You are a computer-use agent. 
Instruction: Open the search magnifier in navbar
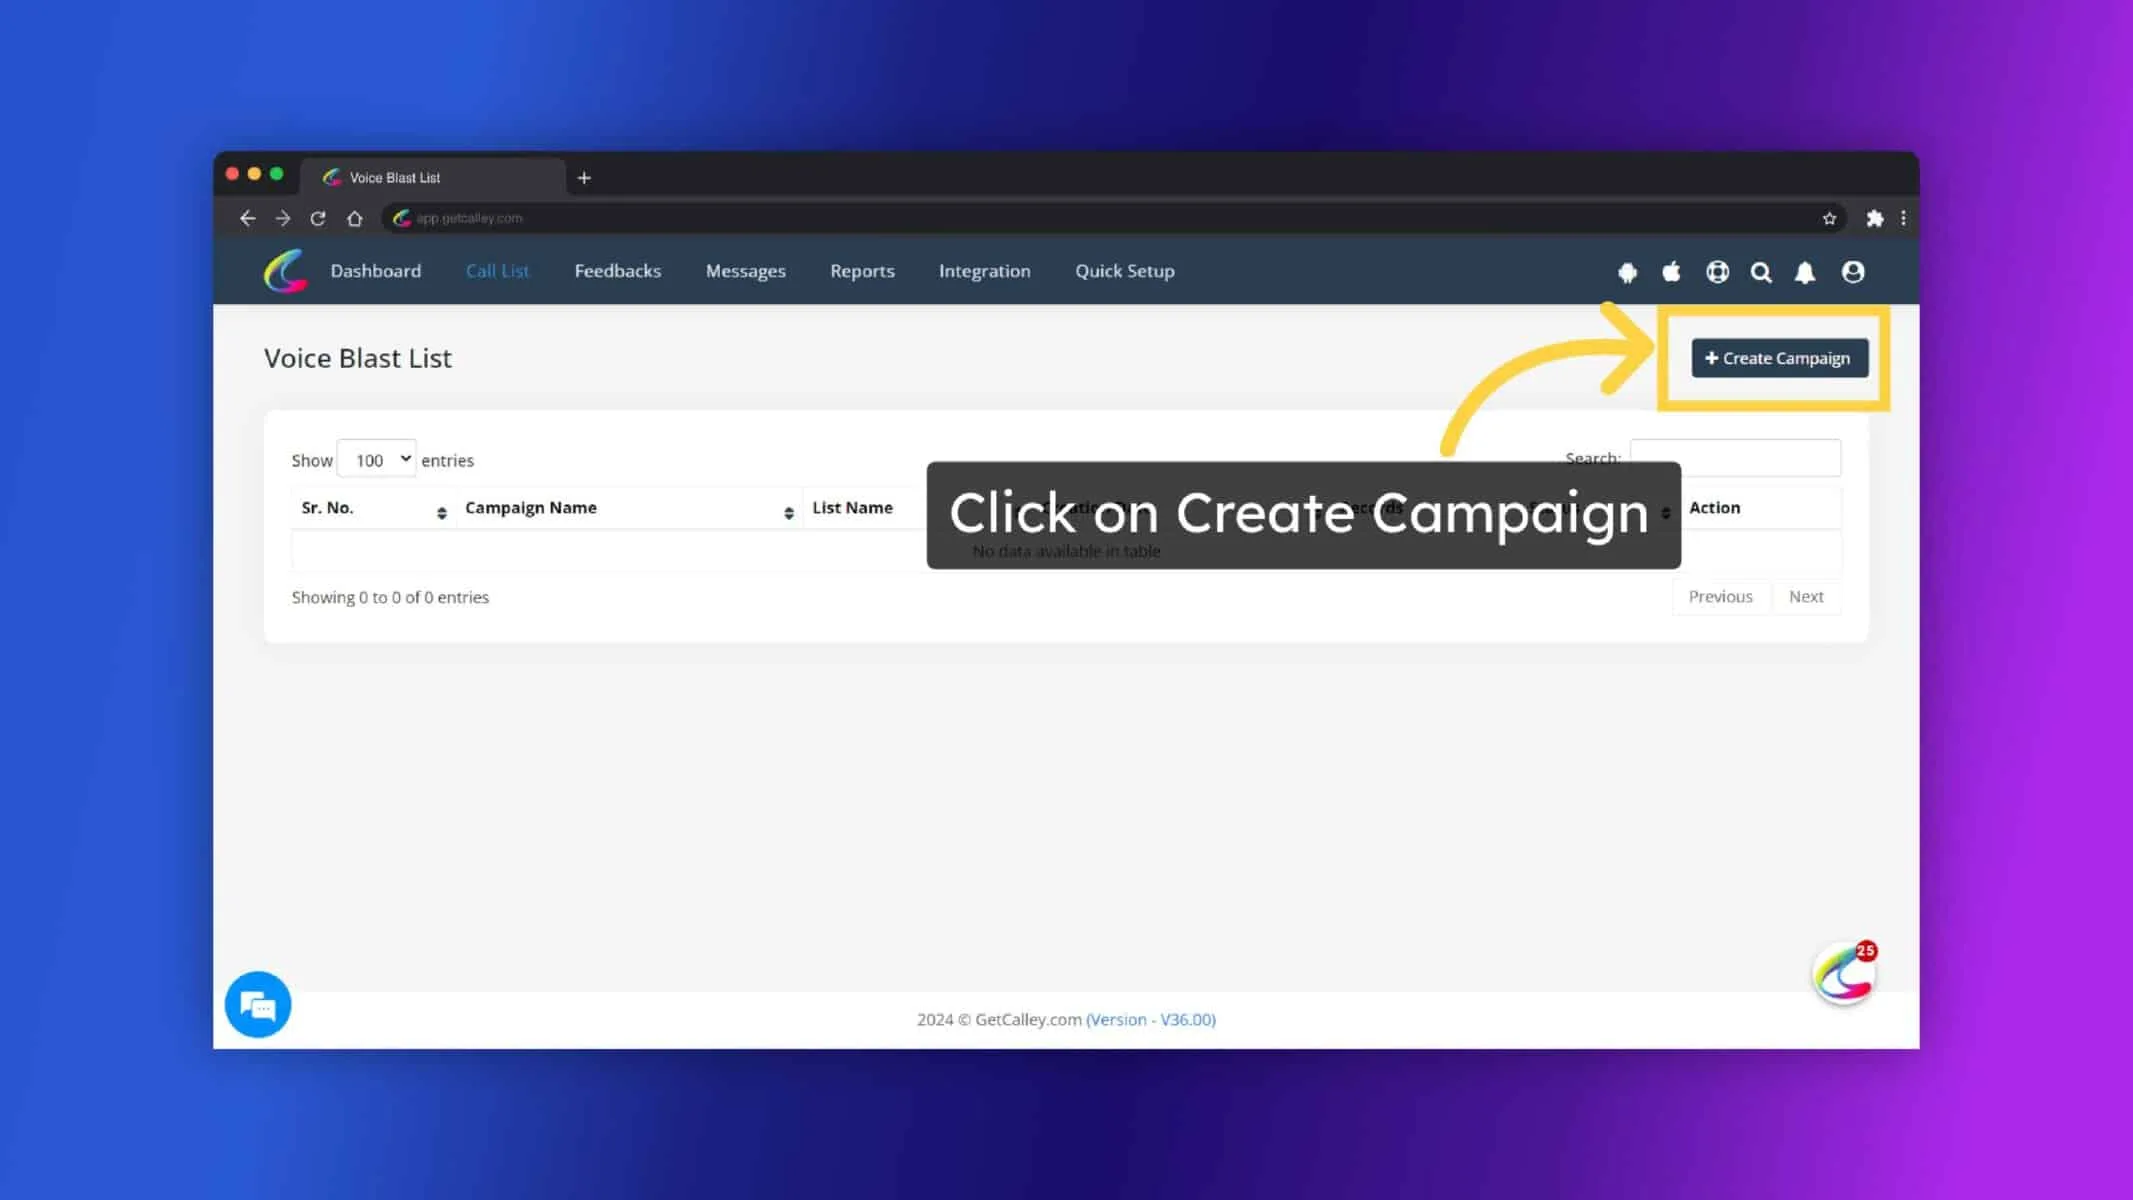pyautogui.click(x=1761, y=272)
